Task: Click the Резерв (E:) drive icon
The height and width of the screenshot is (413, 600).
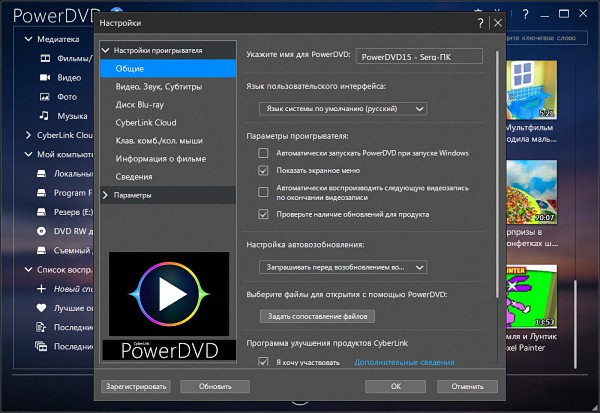Action: pyautogui.click(x=41, y=212)
